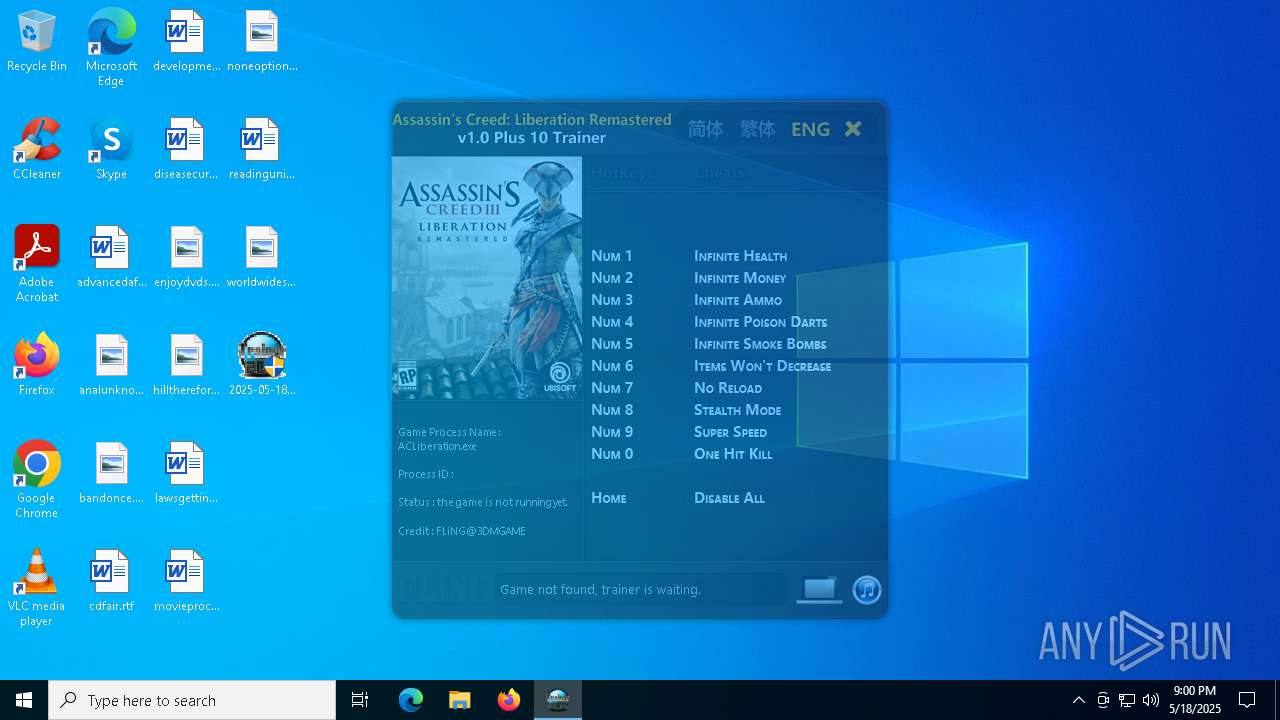Image resolution: width=1280 pixels, height=720 pixels.
Task: Open the Windows Start menu
Action: coord(24,700)
